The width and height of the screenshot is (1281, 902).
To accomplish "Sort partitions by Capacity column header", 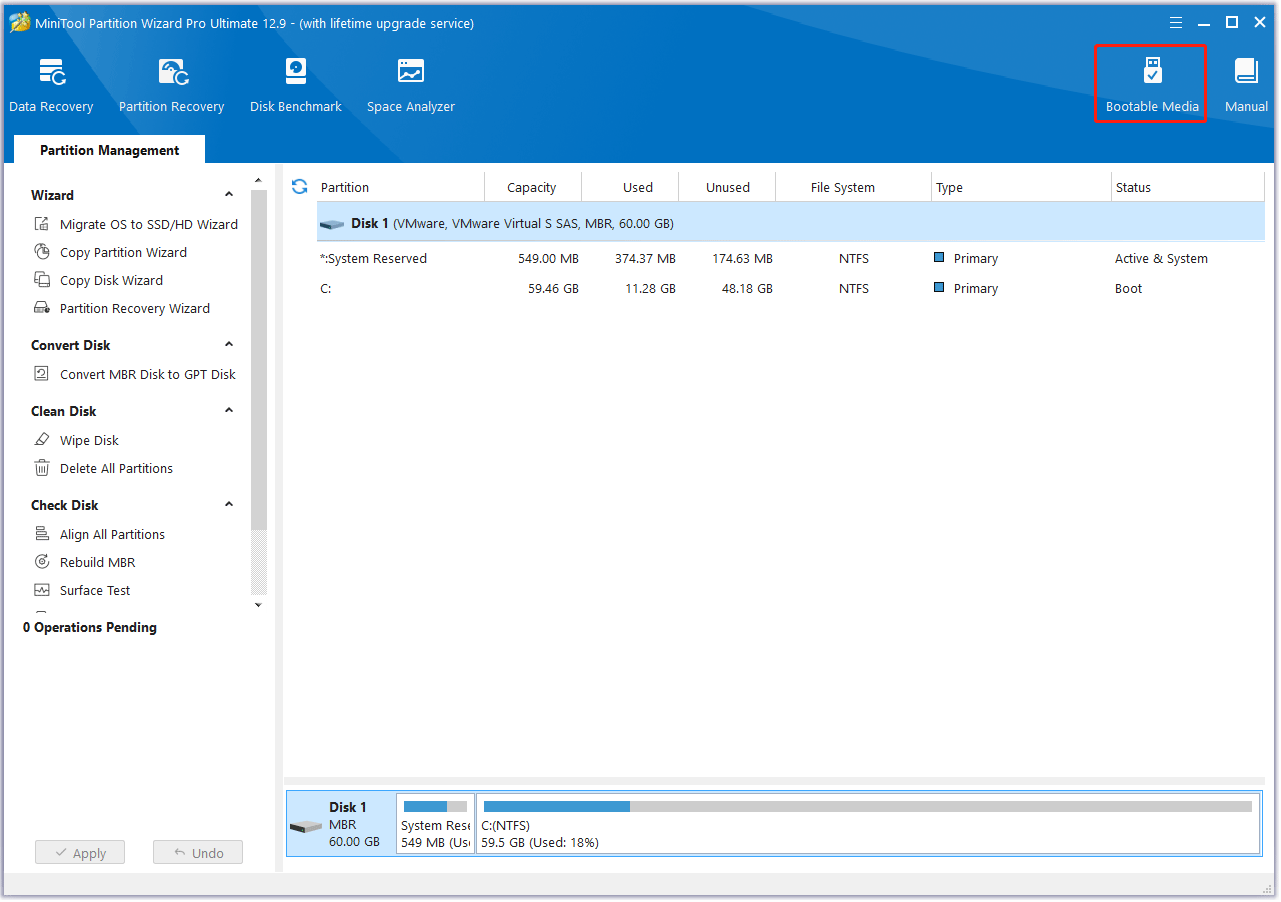I will [x=531, y=187].
